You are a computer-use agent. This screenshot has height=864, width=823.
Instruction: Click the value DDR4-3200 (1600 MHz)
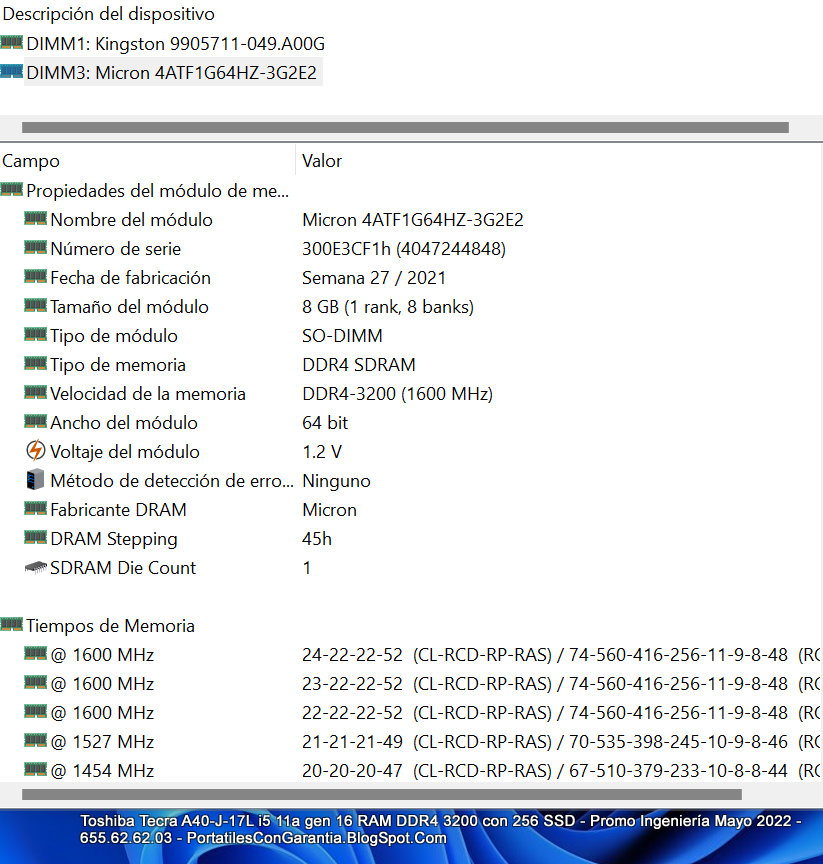(x=397, y=394)
